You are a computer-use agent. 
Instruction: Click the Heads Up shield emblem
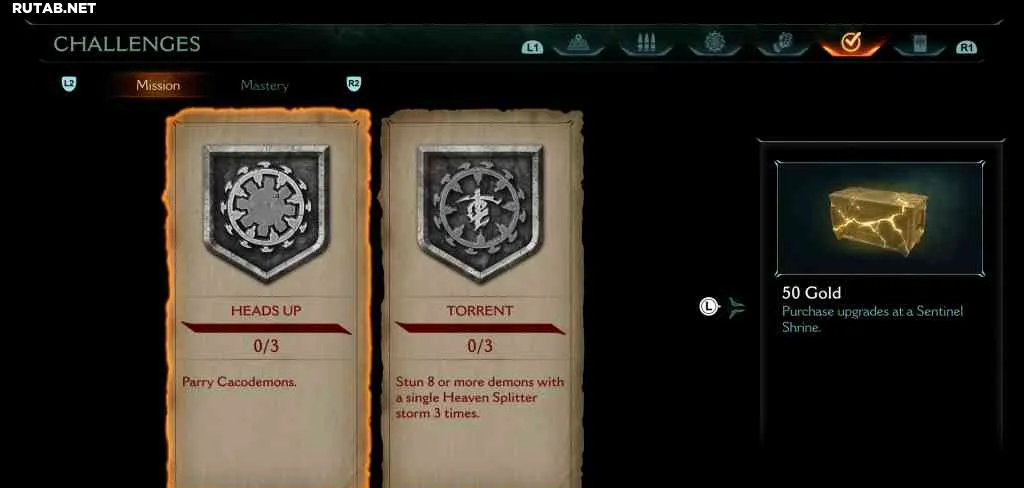tap(266, 211)
